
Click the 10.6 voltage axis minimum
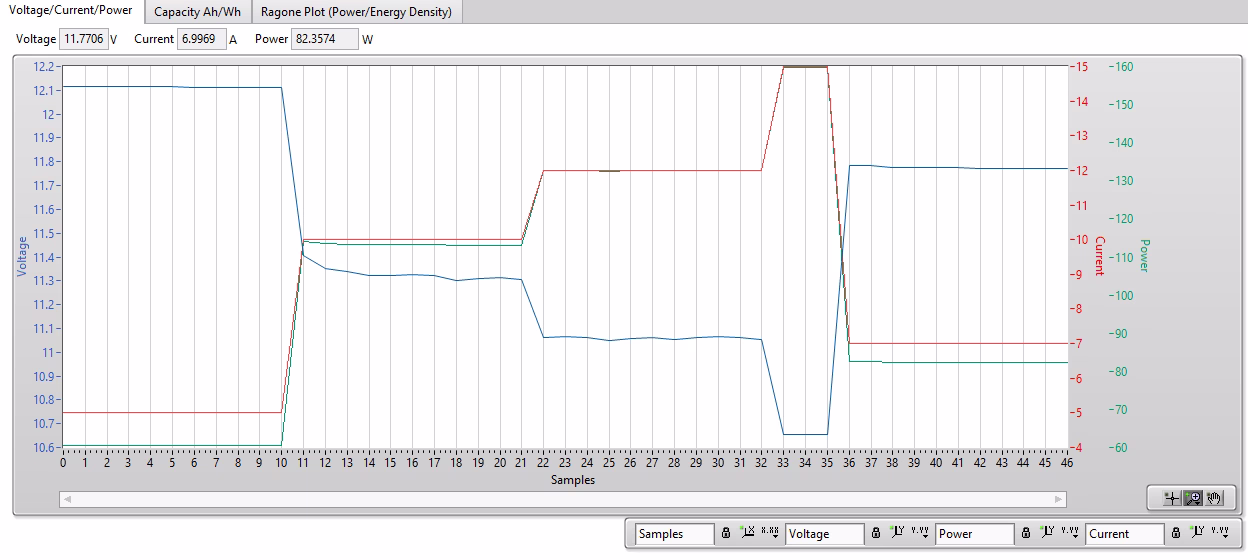[x=45, y=447]
